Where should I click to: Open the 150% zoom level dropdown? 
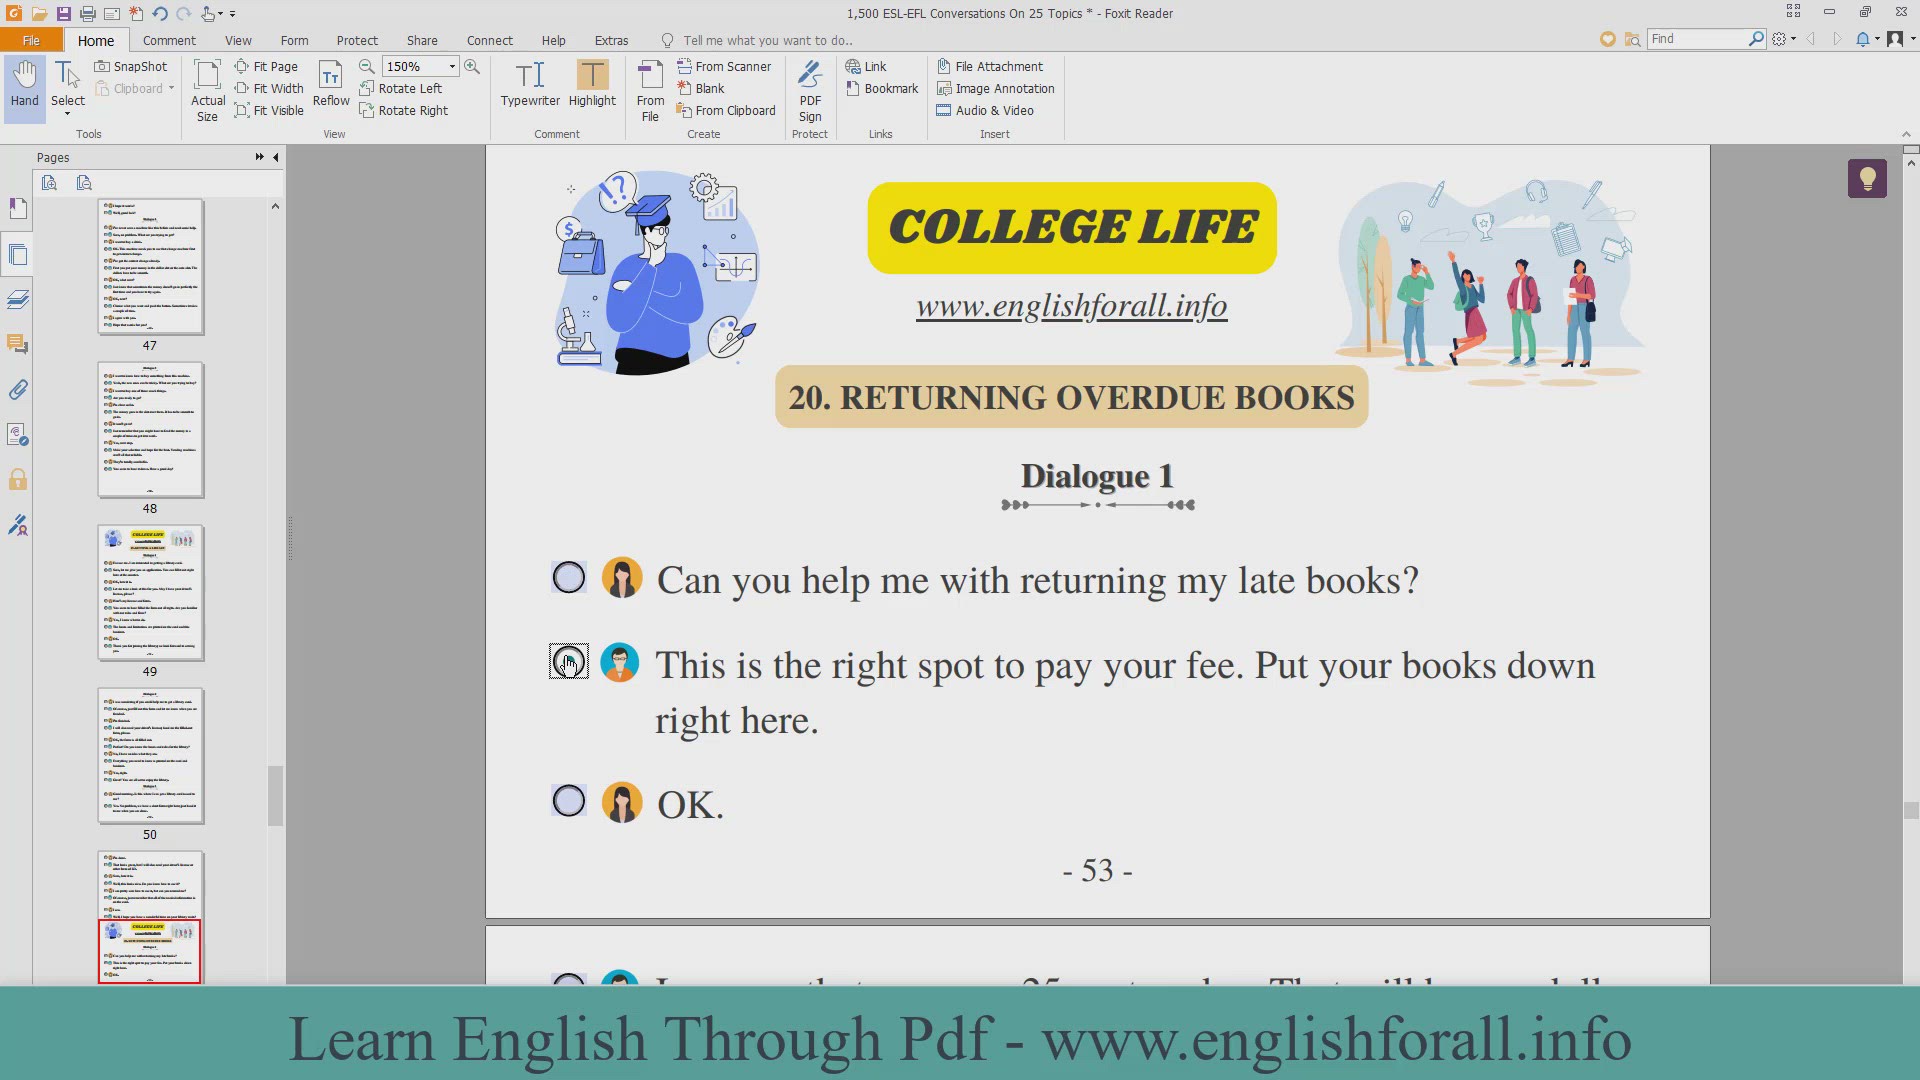pos(452,66)
